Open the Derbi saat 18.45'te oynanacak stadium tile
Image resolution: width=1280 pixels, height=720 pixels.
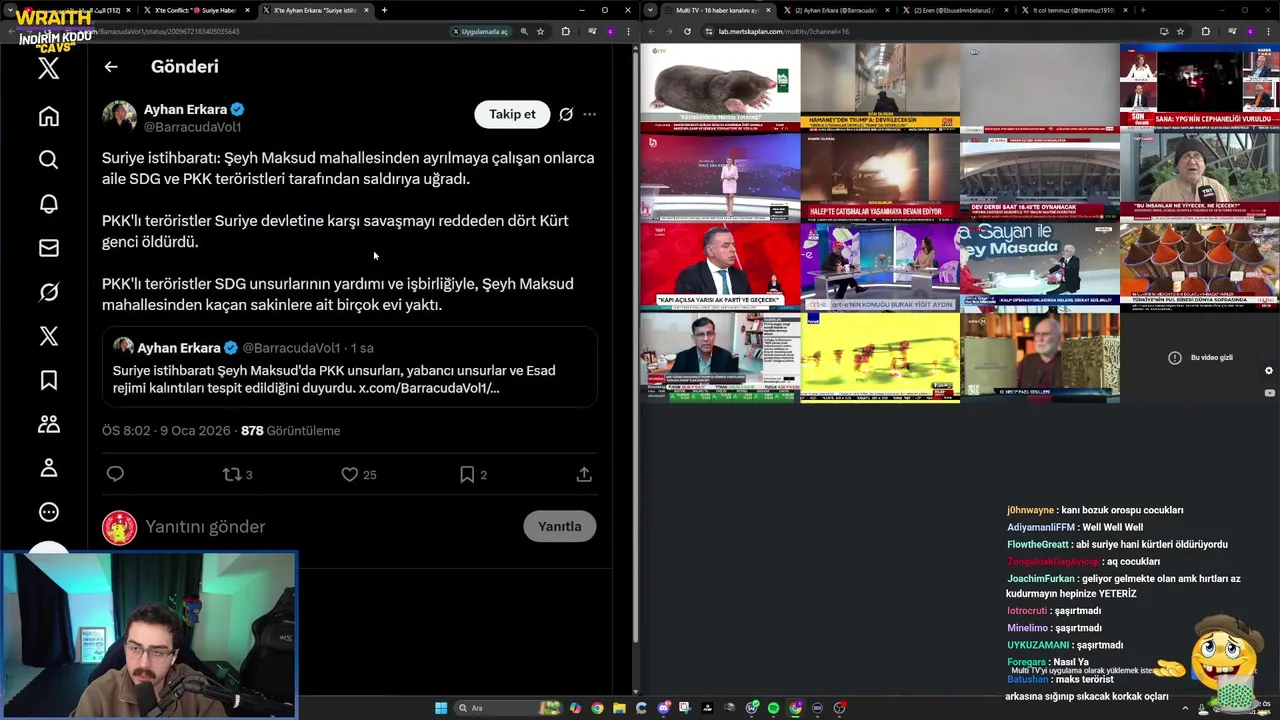click(x=1040, y=178)
